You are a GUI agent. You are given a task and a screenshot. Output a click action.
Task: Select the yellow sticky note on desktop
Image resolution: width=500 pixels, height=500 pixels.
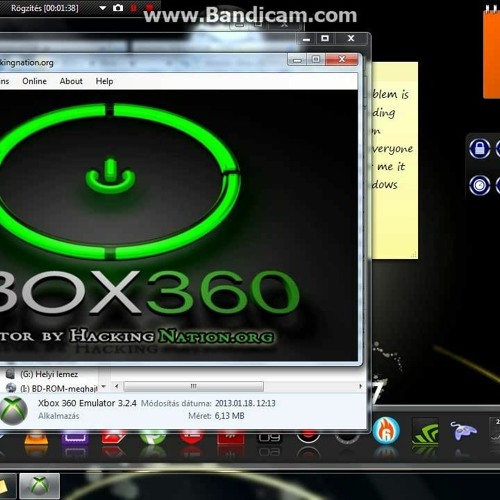coord(394,160)
